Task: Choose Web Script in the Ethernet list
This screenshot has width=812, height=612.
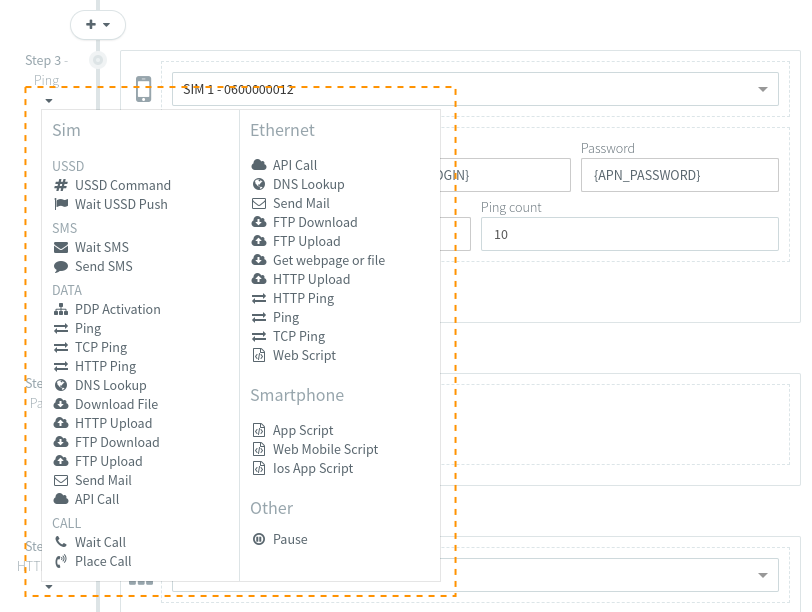Action: click(304, 355)
